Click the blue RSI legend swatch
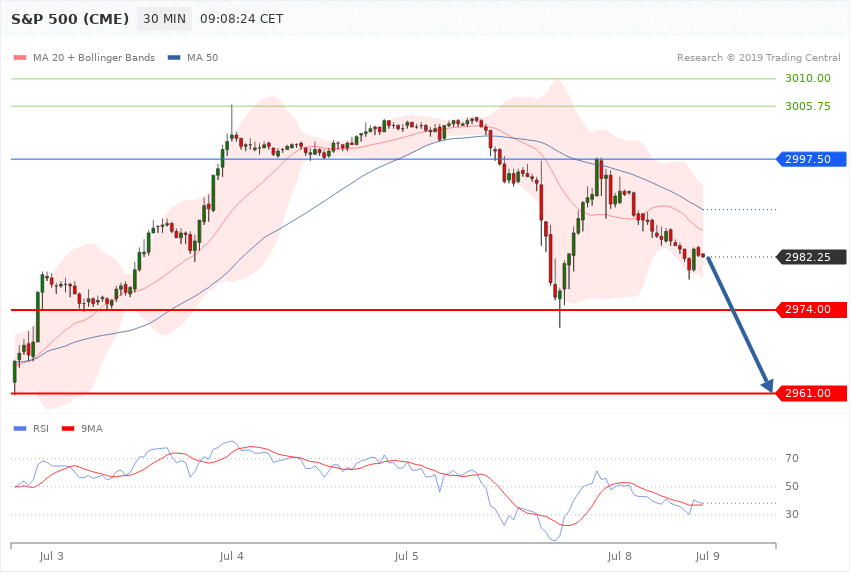 point(20,429)
